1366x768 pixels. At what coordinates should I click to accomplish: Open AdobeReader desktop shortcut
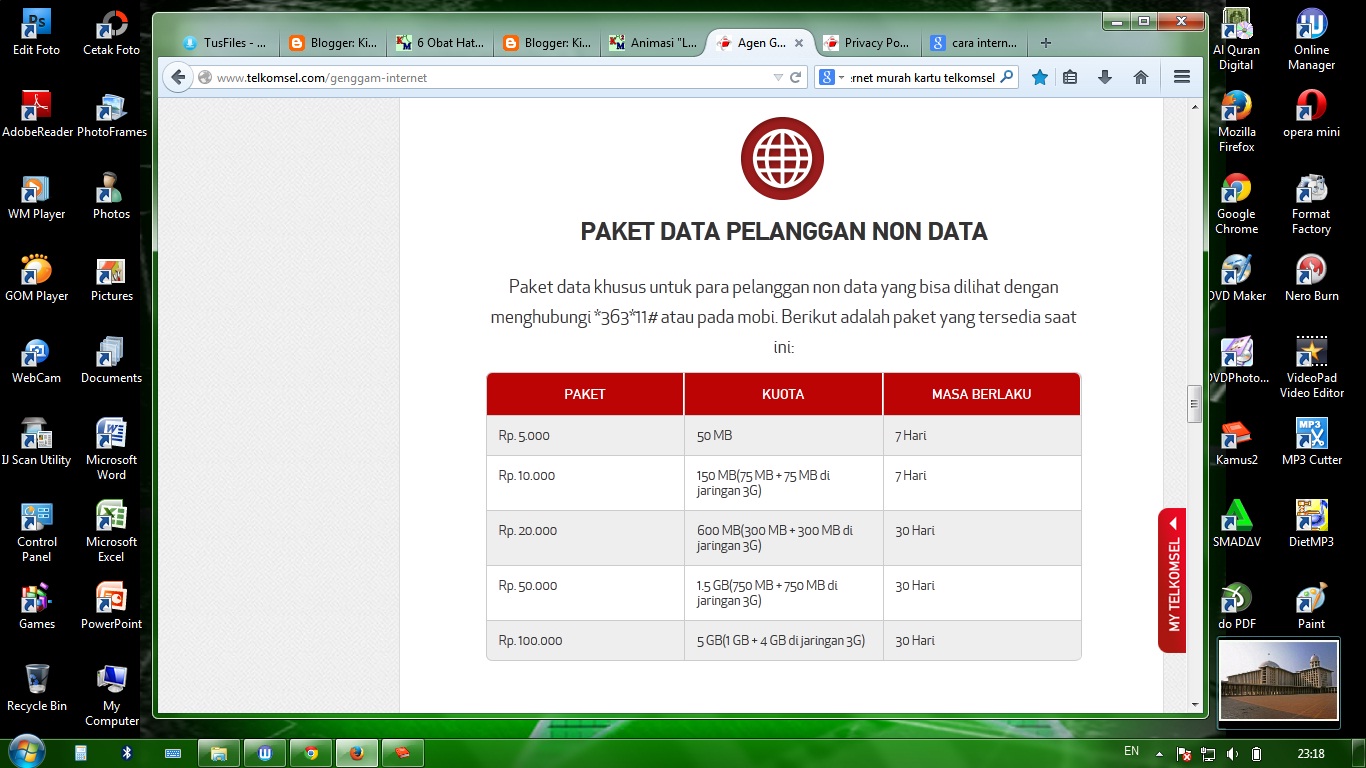pyautogui.click(x=37, y=114)
